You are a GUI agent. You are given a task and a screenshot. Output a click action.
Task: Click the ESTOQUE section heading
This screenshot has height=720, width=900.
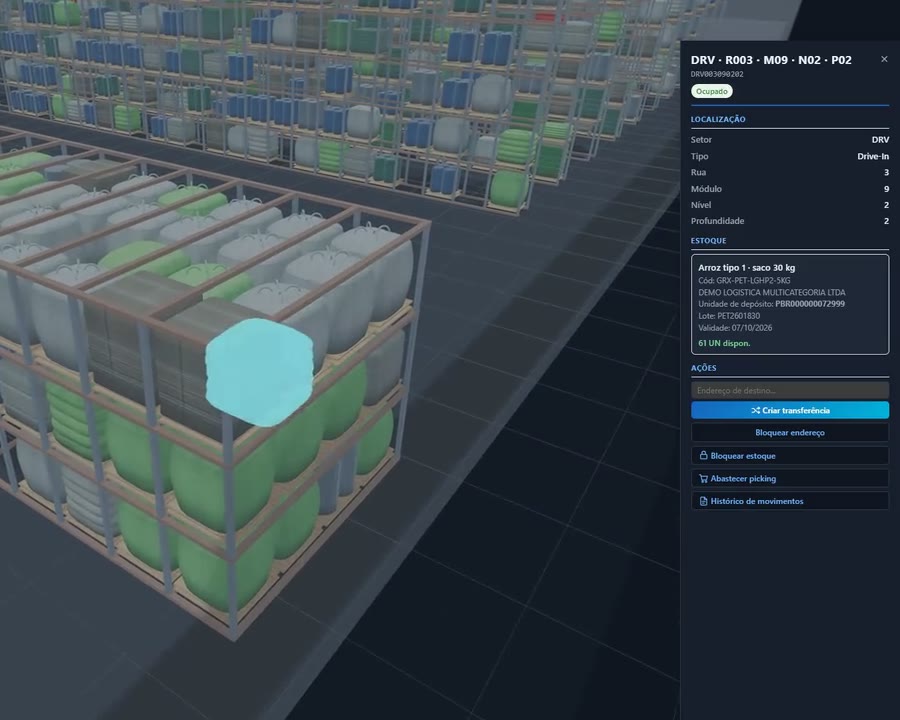pyautogui.click(x=708, y=241)
